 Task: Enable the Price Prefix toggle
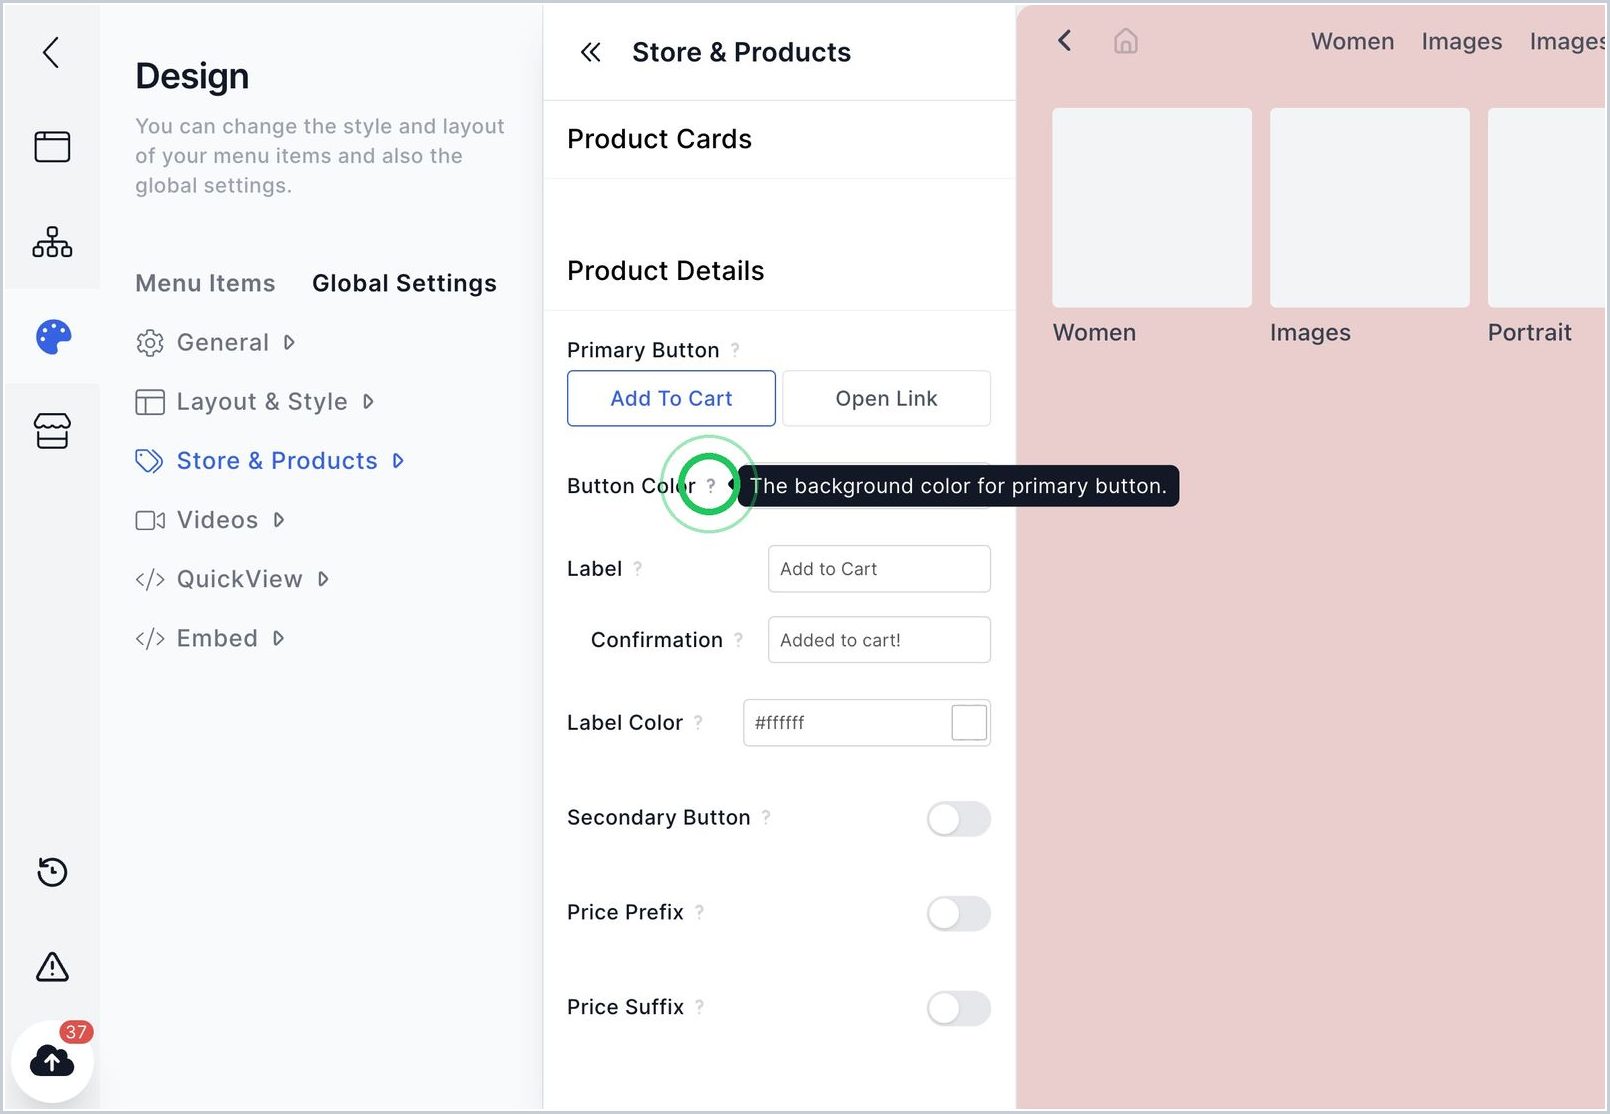click(958, 913)
